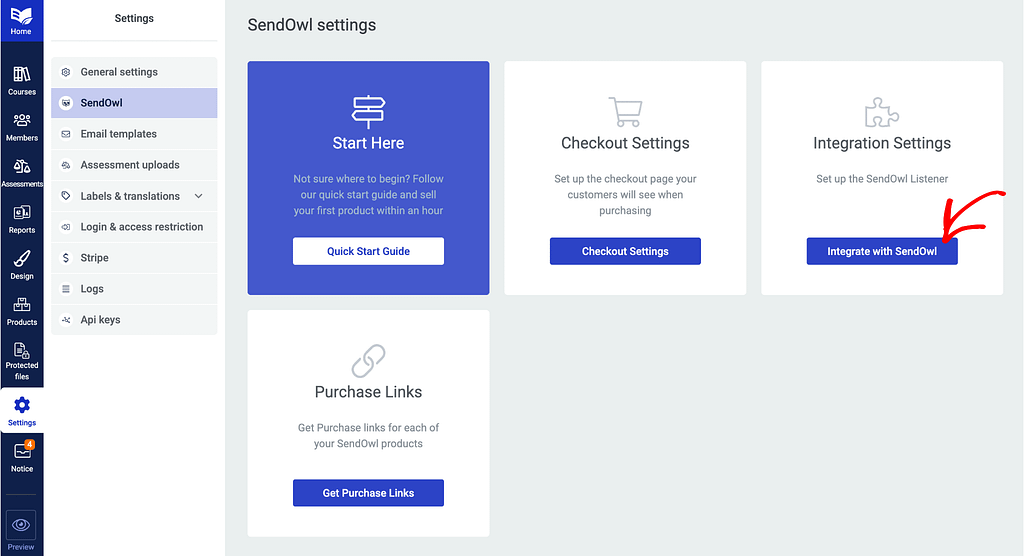Click Get Purchase Links button
1024x556 pixels.
(368, 493)
